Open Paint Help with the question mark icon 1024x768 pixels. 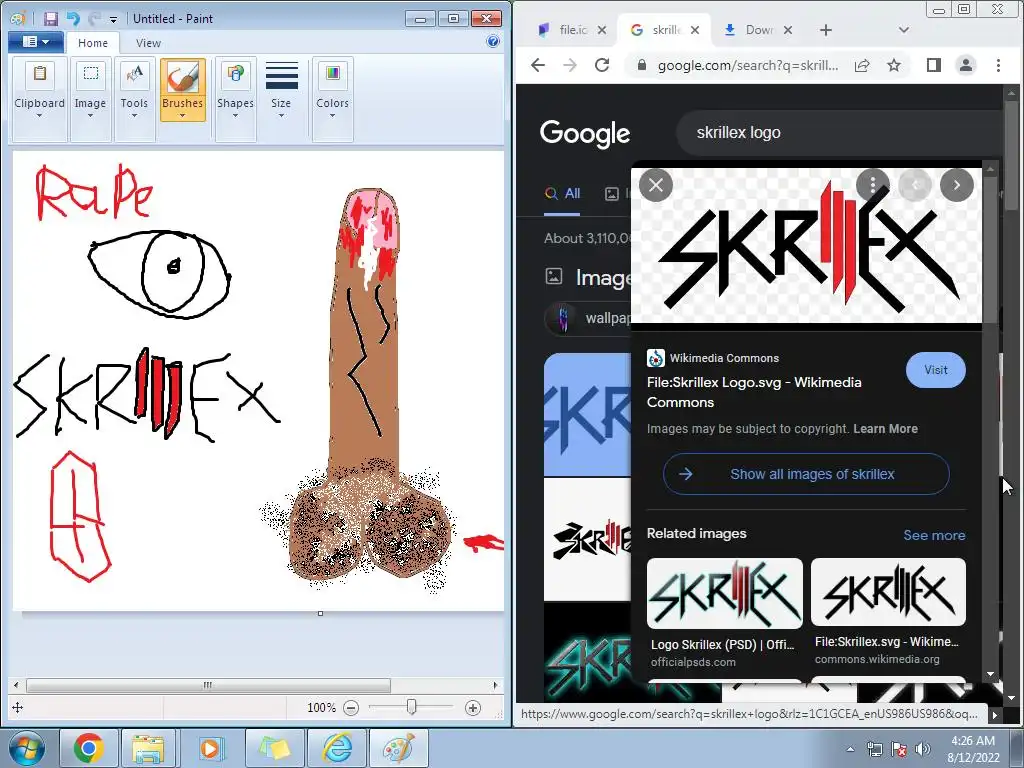(493, 41)
